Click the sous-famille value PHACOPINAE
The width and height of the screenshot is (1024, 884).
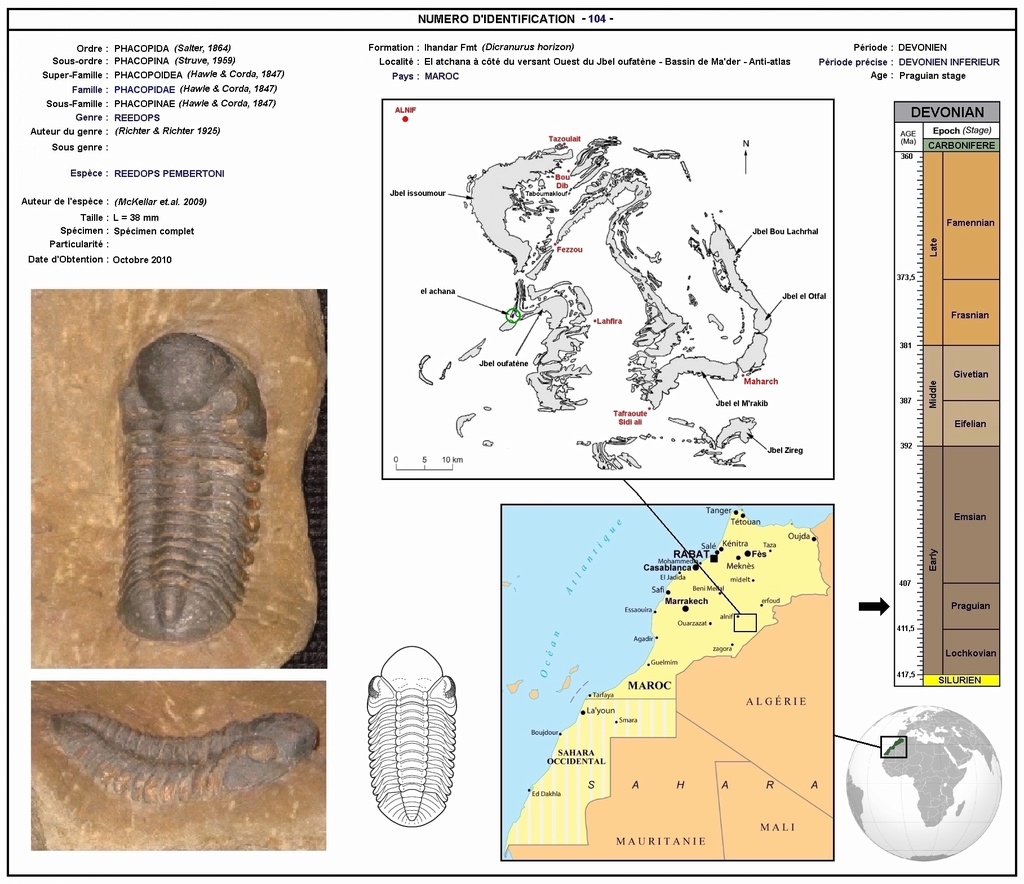144,104
